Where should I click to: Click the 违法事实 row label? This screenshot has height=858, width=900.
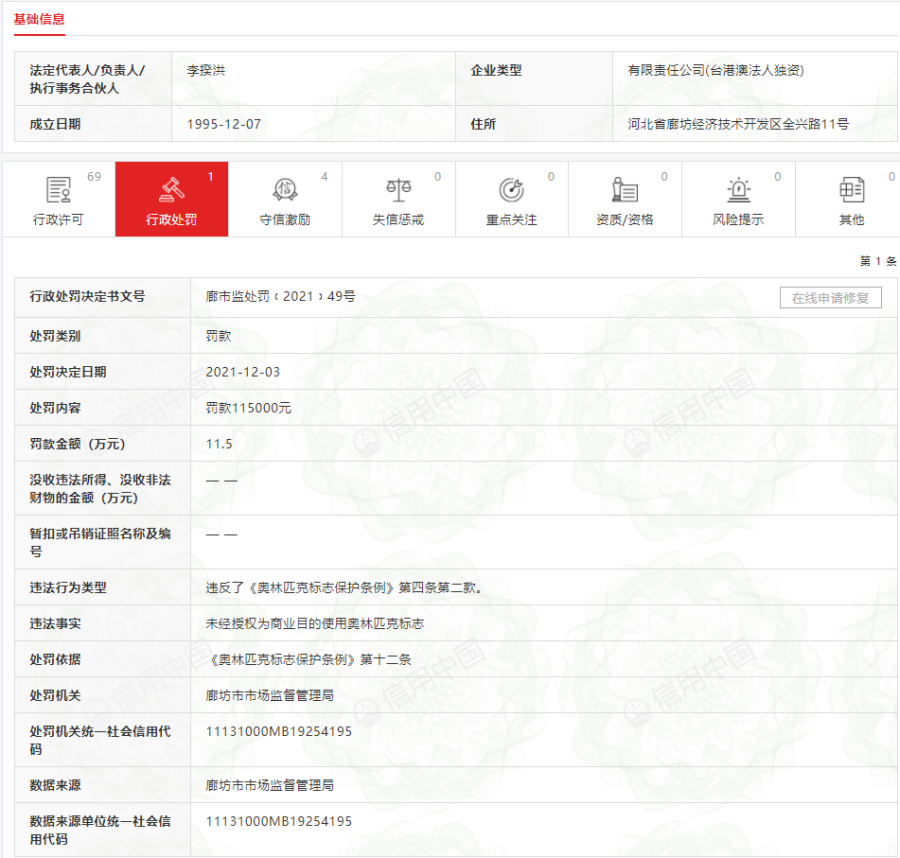pyautogui.click(x=55, y=623)
